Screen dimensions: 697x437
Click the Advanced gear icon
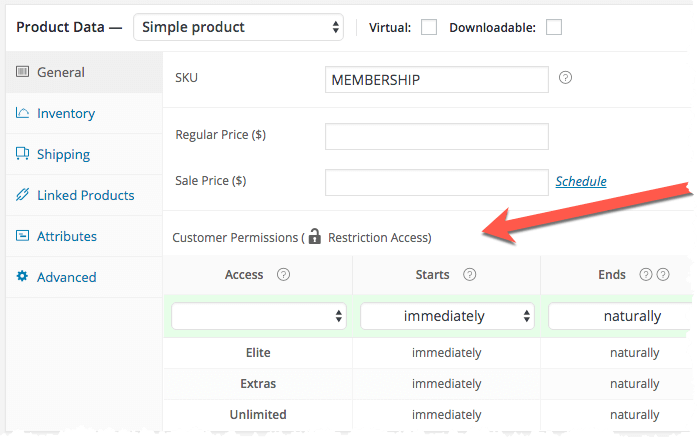coord(22,277)
